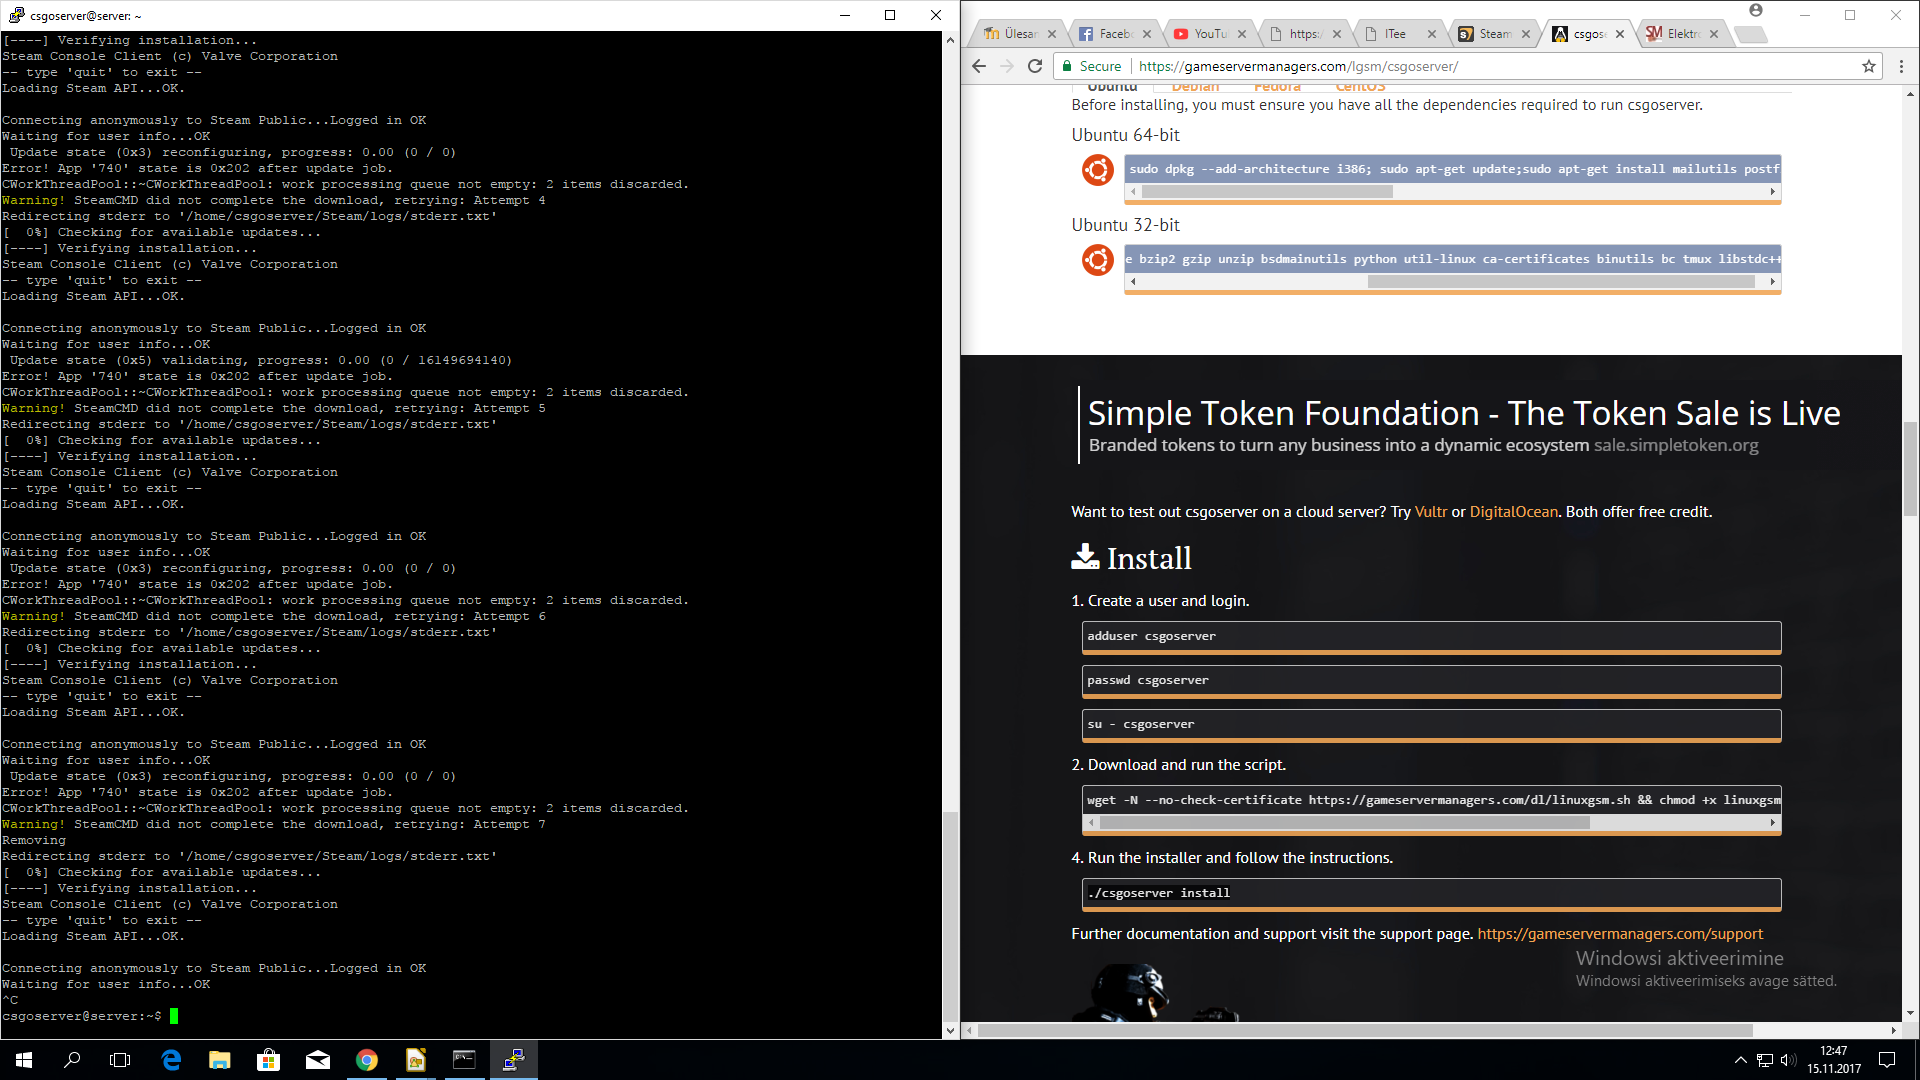Switch to the Debian instructions tab
1920x1080 pixels.
(1194, 88)
